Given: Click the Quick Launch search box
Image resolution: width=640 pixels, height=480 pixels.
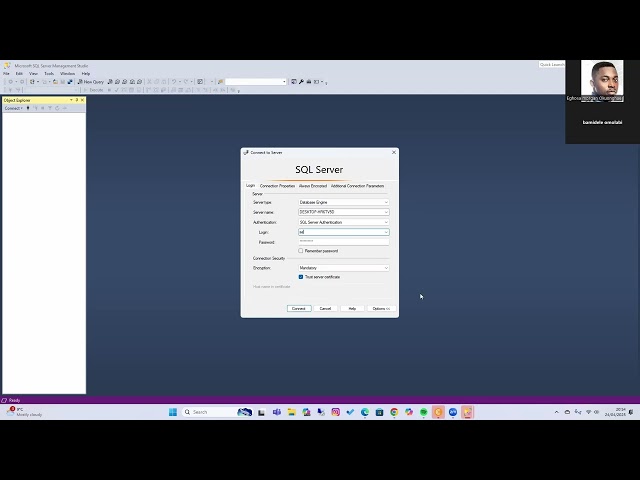Looking at the screenshot, I should tap(552, 64).
